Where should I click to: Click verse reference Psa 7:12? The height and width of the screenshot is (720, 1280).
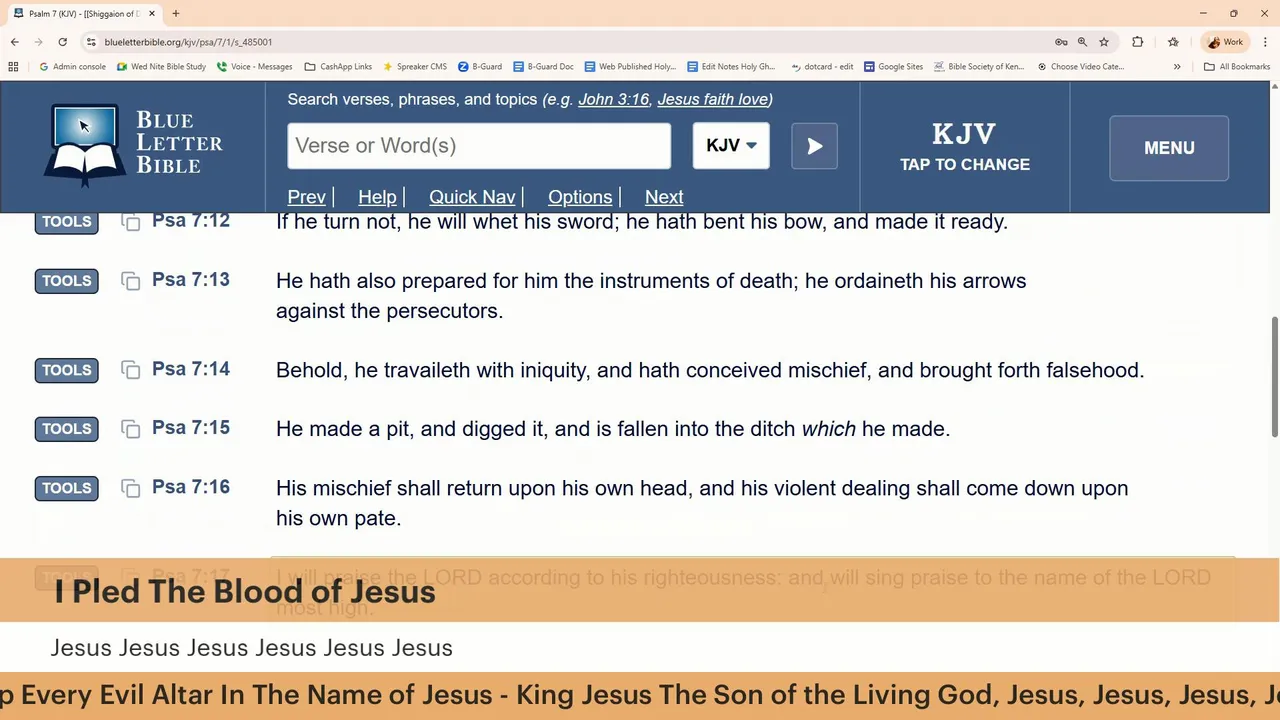click(191, 221)
